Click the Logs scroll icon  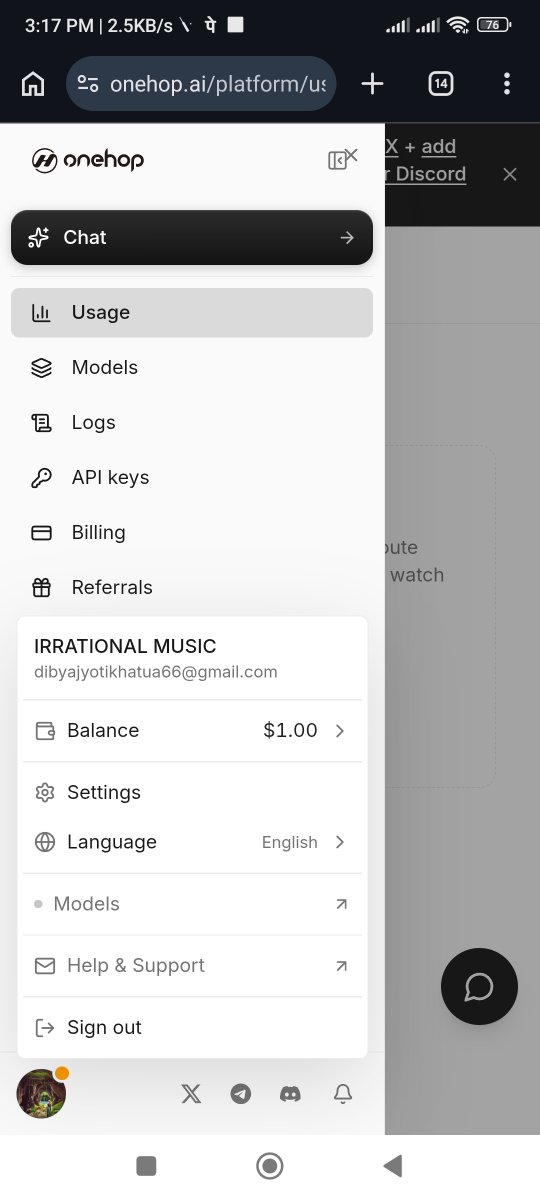[x=41, y=422]
